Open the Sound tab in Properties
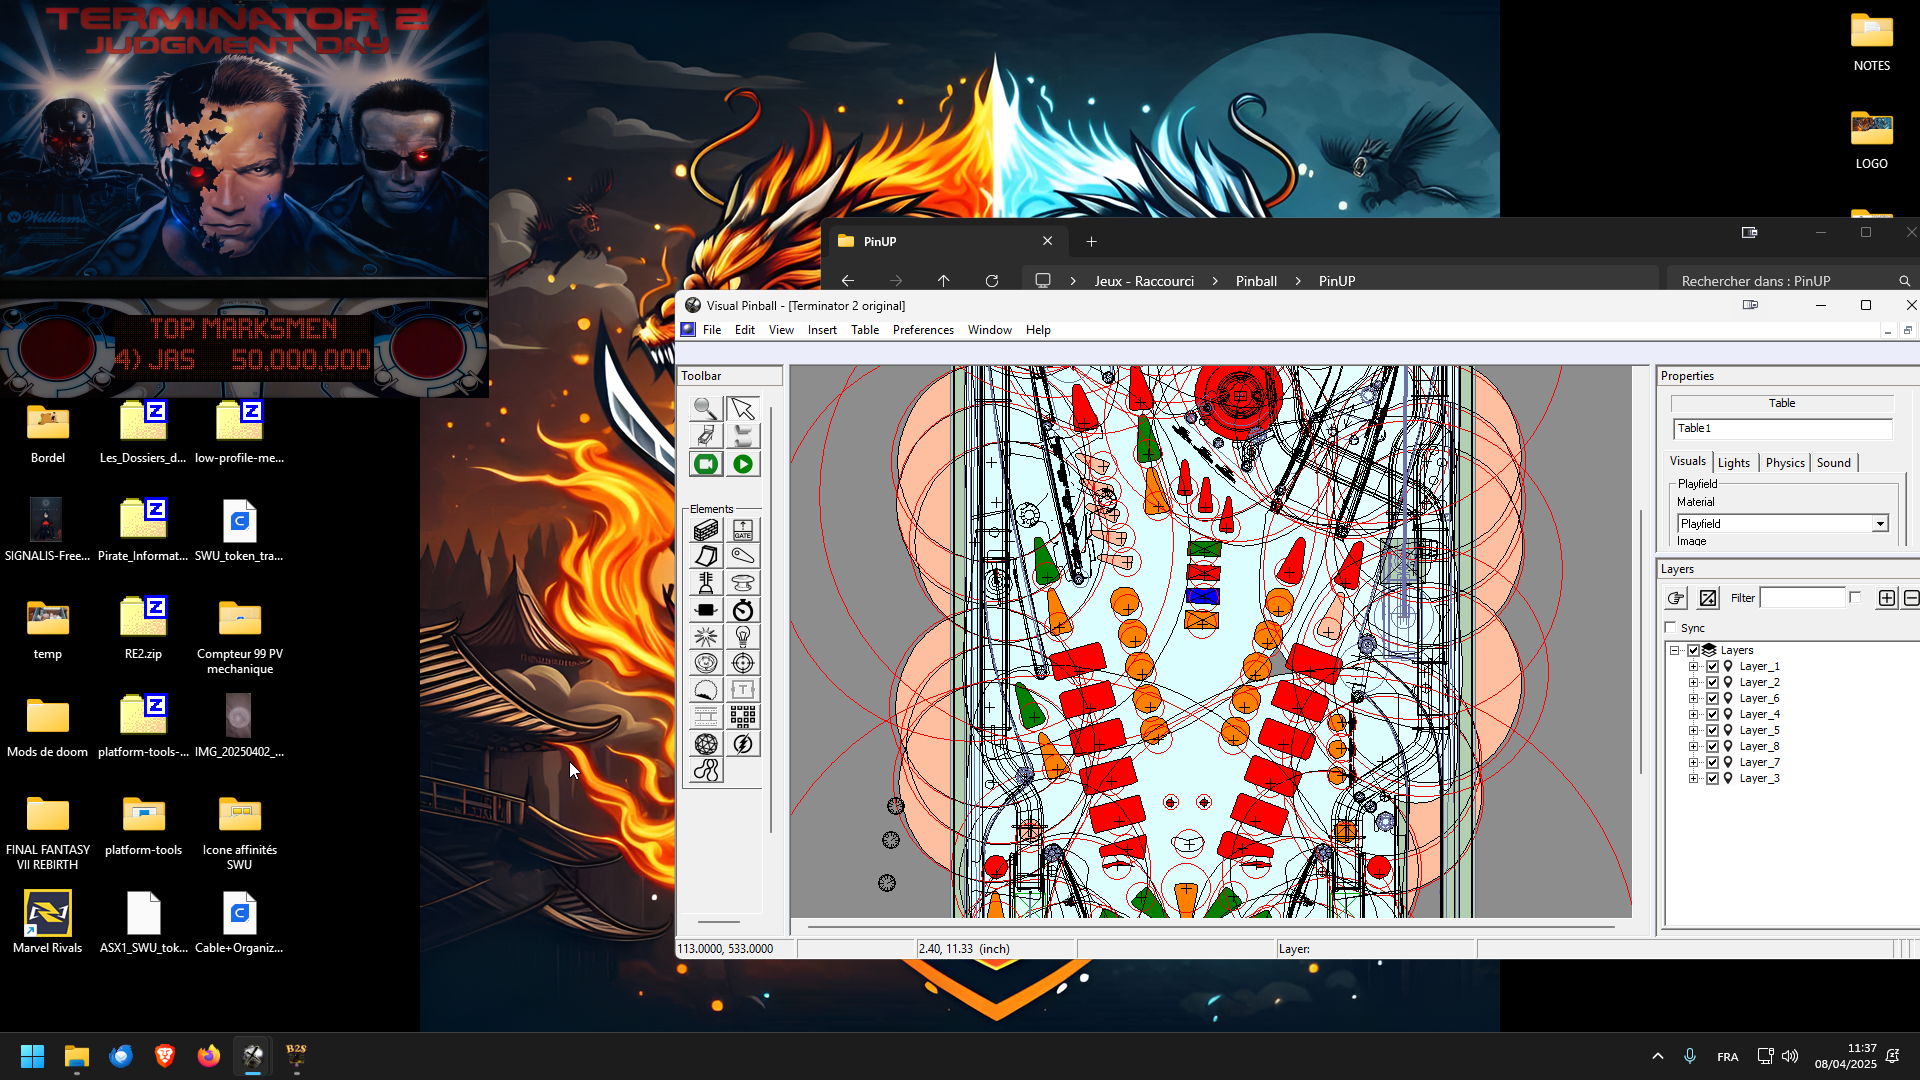 coord(1833,462)
